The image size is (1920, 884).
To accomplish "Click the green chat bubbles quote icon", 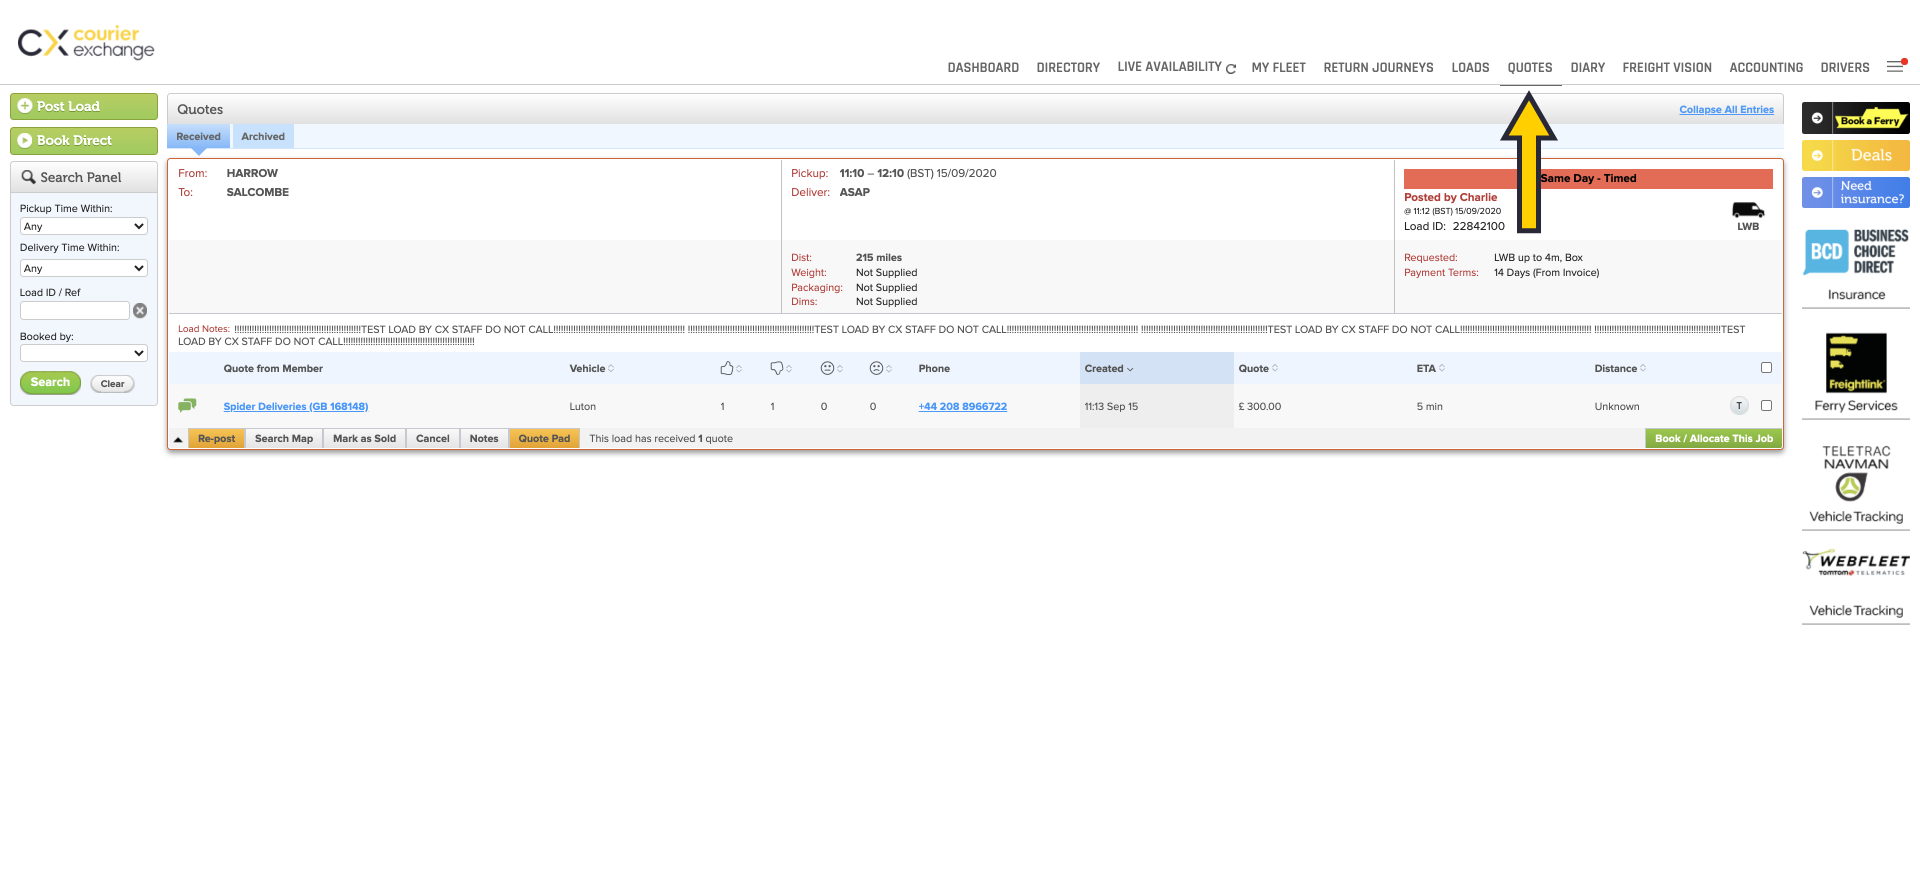I will pyautogui.click(x=187, y=406).
